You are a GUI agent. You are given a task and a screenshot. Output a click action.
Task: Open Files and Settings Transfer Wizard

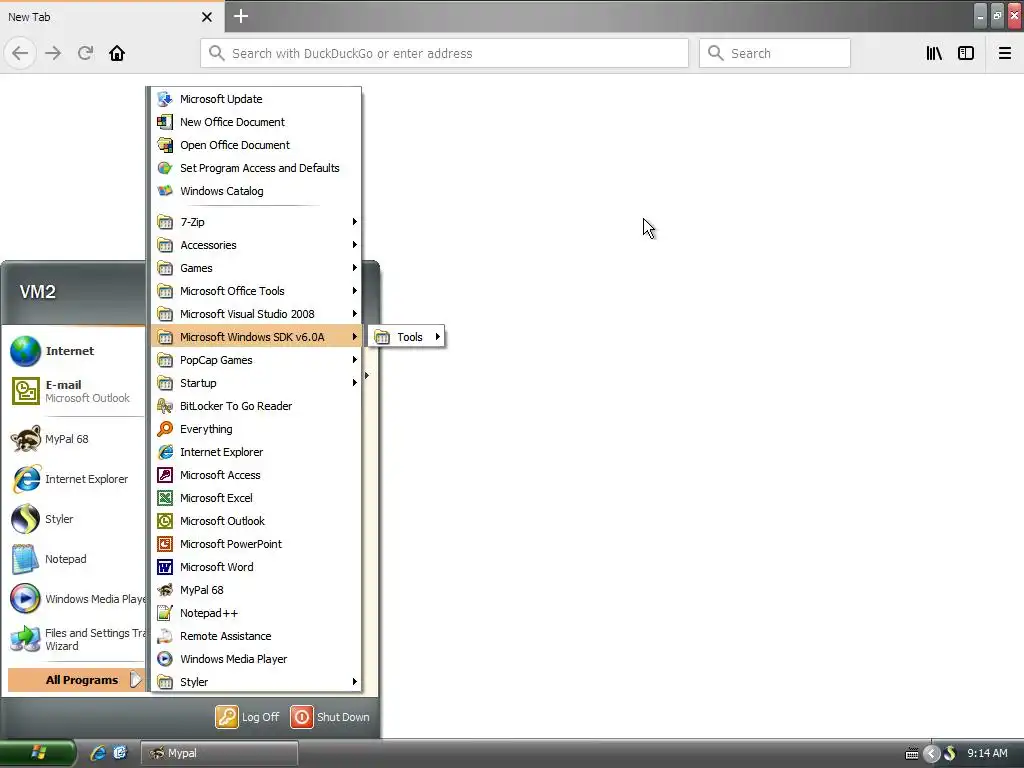[x=75, y=639]
